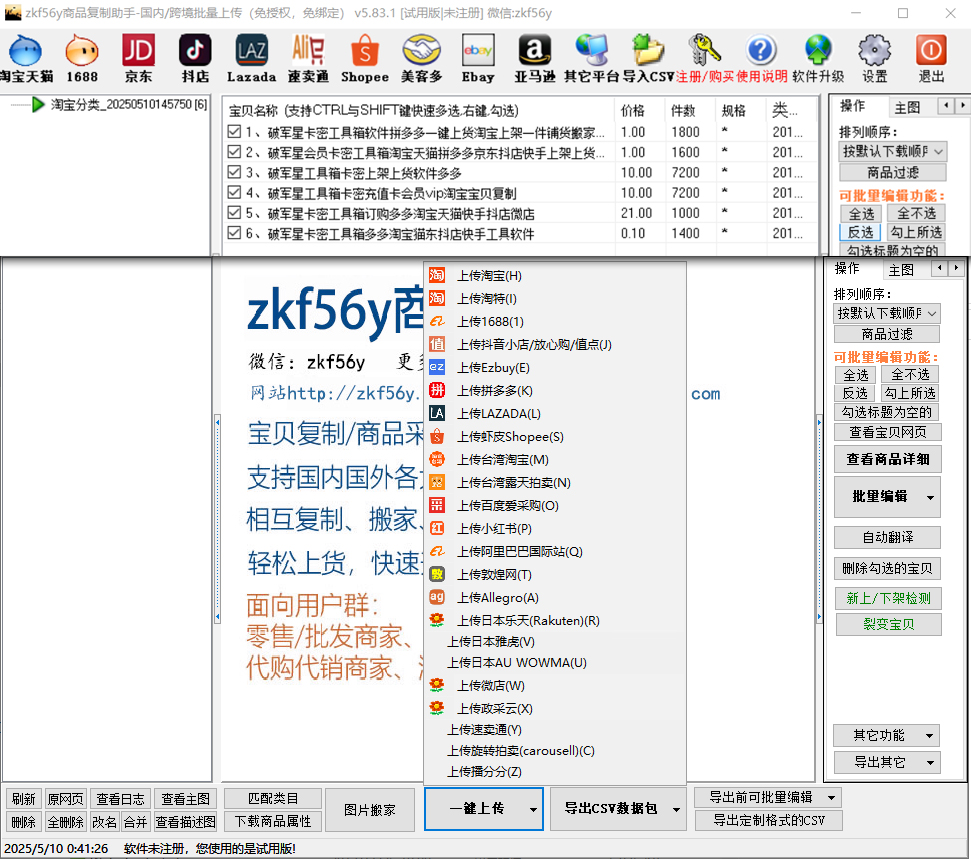The image size is (971, 859).
Task: Expand the 其它功能 dropdown button
Action: click(887, 735)
